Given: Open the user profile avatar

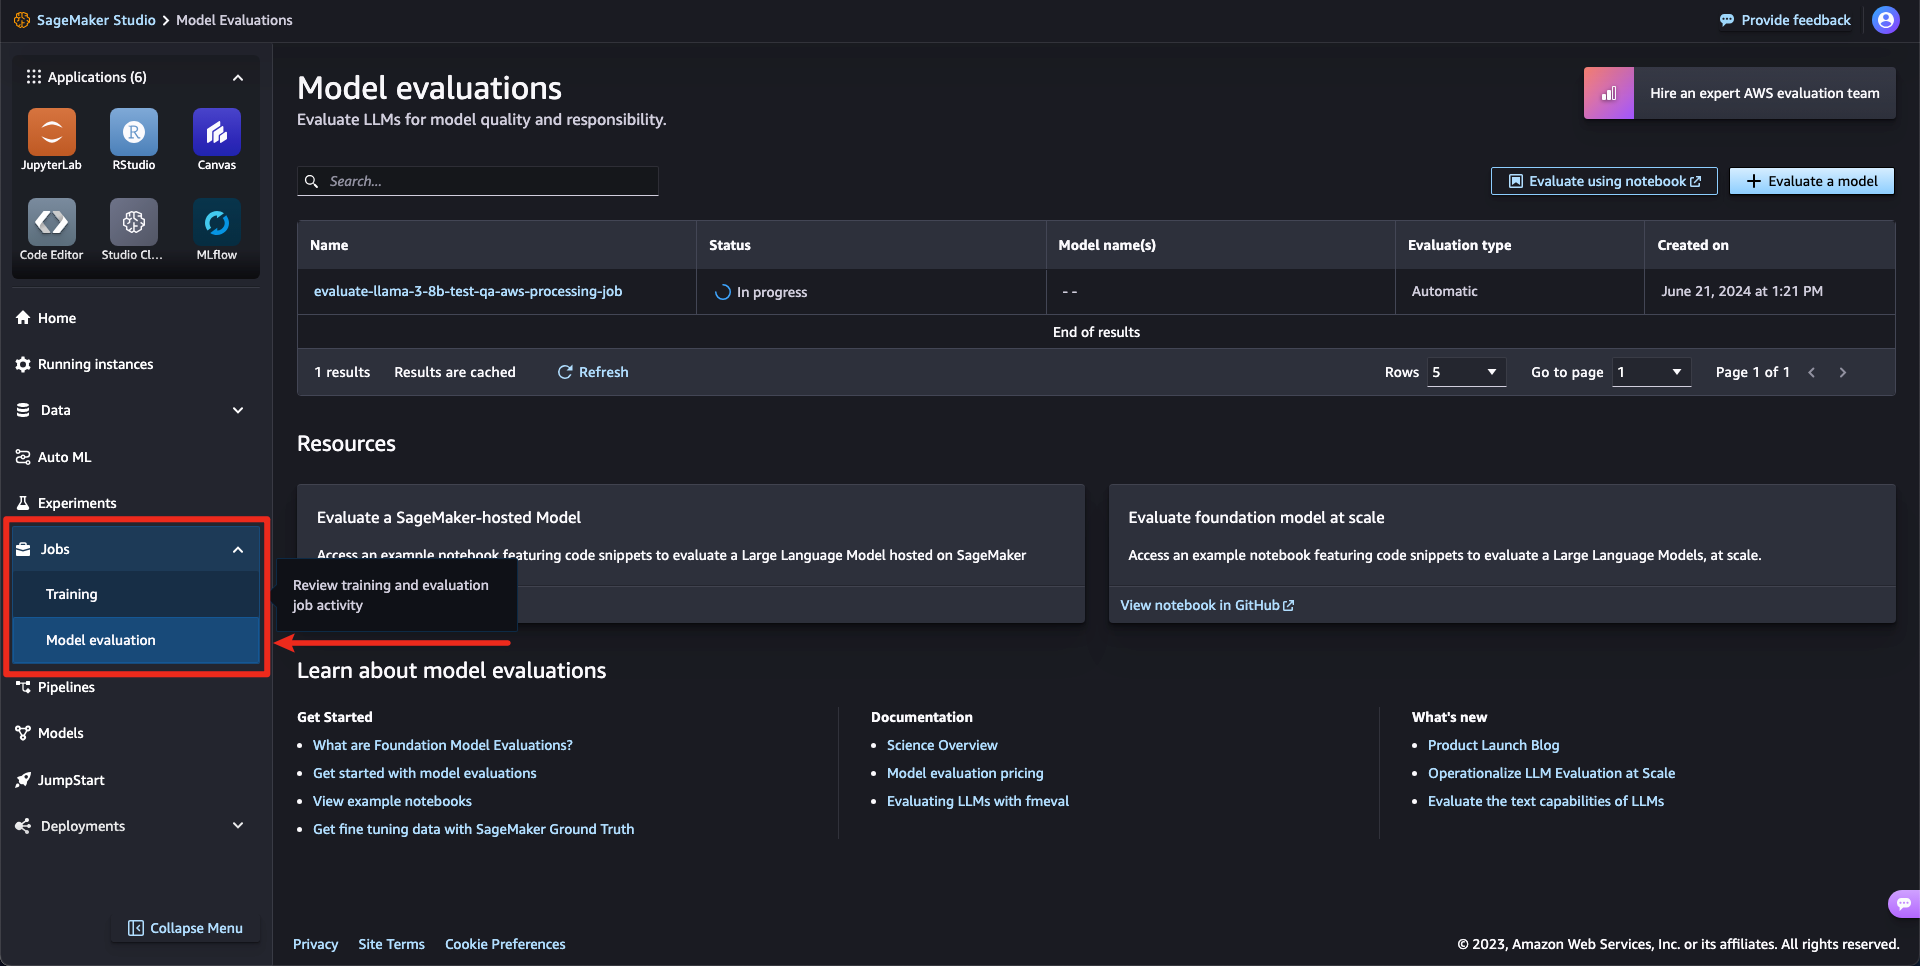Looking at the screenshot, I should (1886, 20).
